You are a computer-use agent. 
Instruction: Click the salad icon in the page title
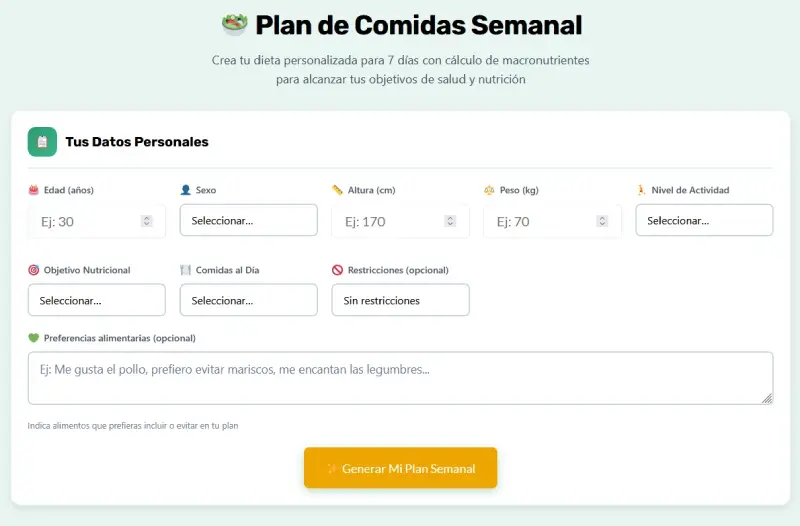234,24
